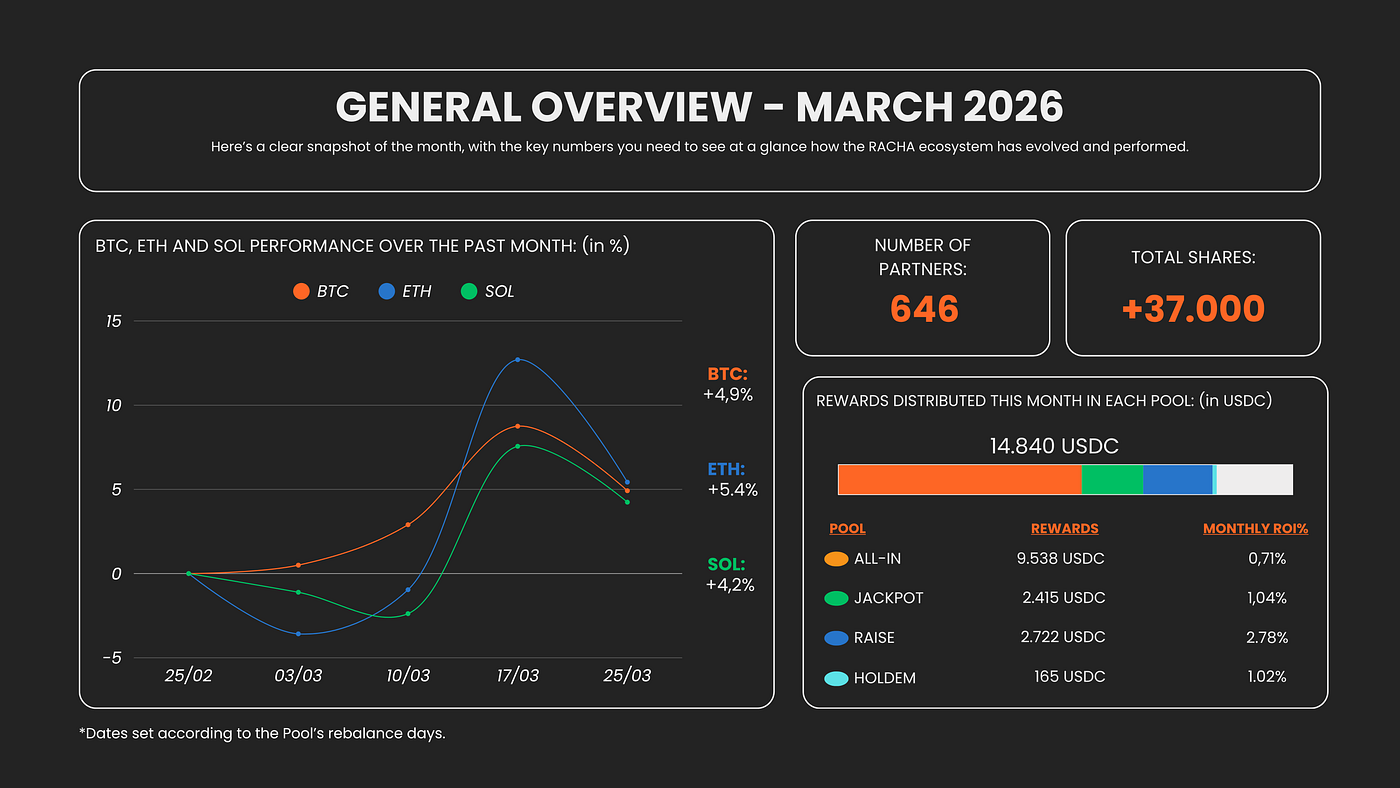The height and width of the screenshot is (788, 1400).
Task: Select the green segment of rewards bar
Action: 1112,480
